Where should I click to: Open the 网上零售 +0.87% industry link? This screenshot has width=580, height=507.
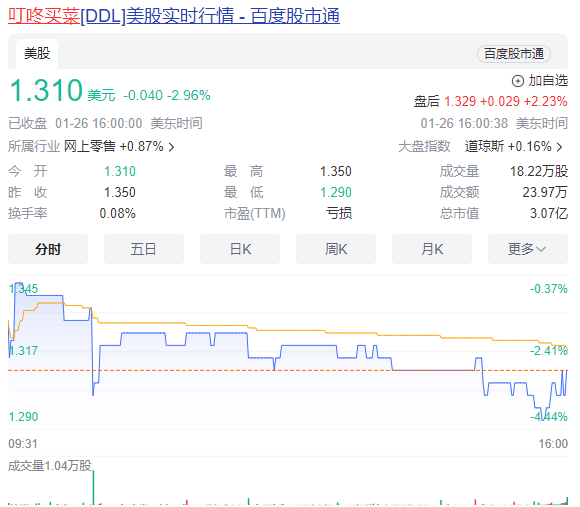tap(114, 146)
